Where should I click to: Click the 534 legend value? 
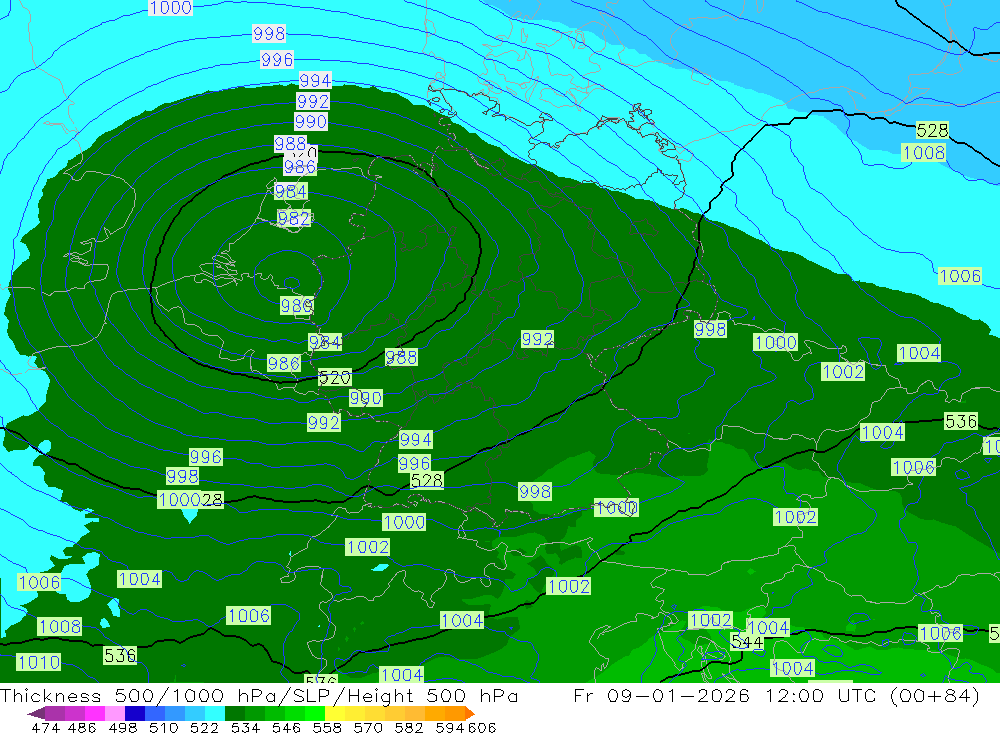[246, 727]
